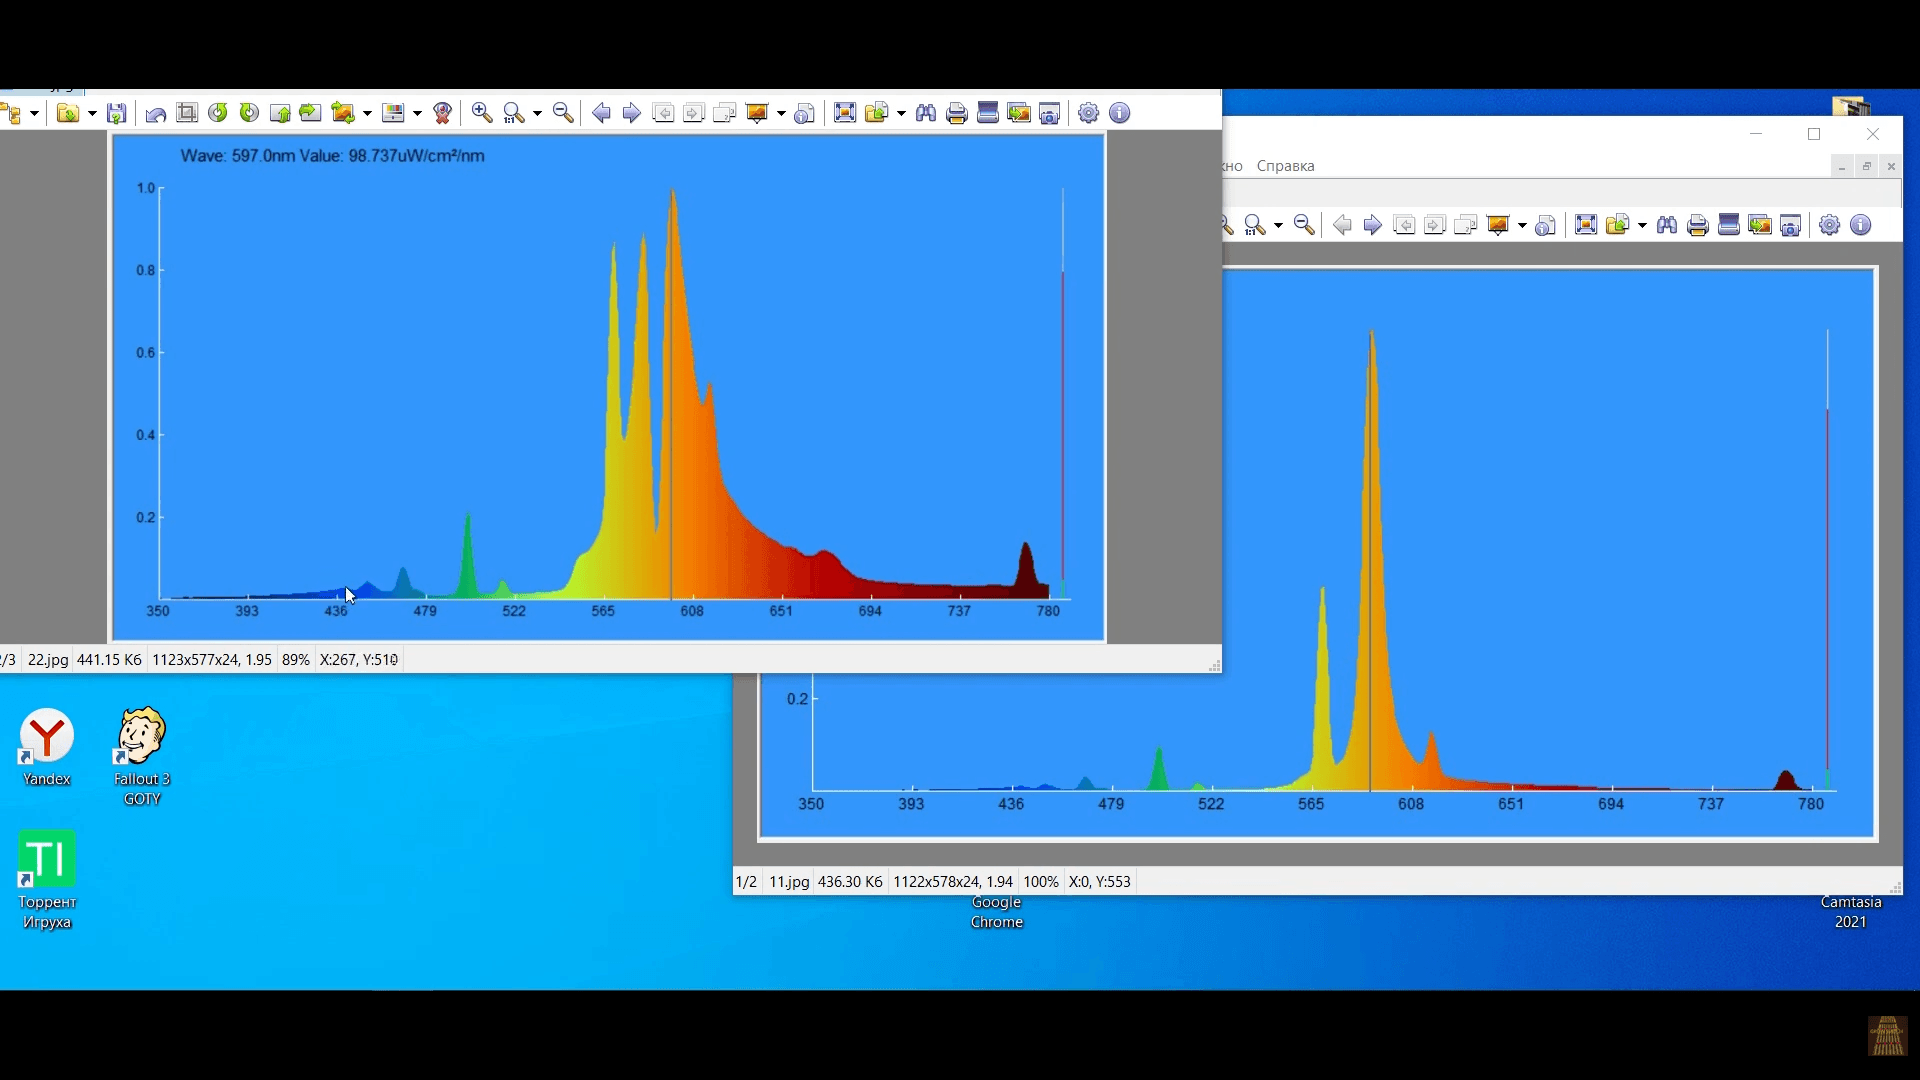Expand the 1:1 zoom dropdown arrow in the left toolbar
The height and width of the screenshot is (1080, 1920).
[x=537, y=114]
